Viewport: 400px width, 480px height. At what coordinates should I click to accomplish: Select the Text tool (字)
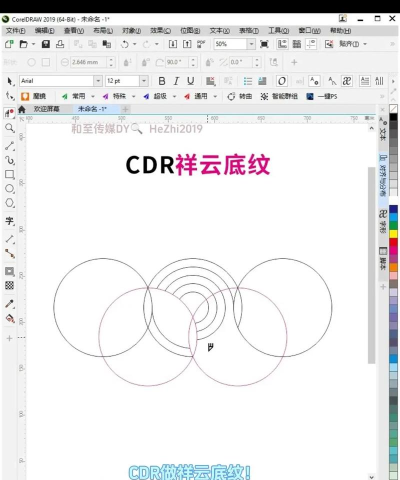tap(10, 221)
